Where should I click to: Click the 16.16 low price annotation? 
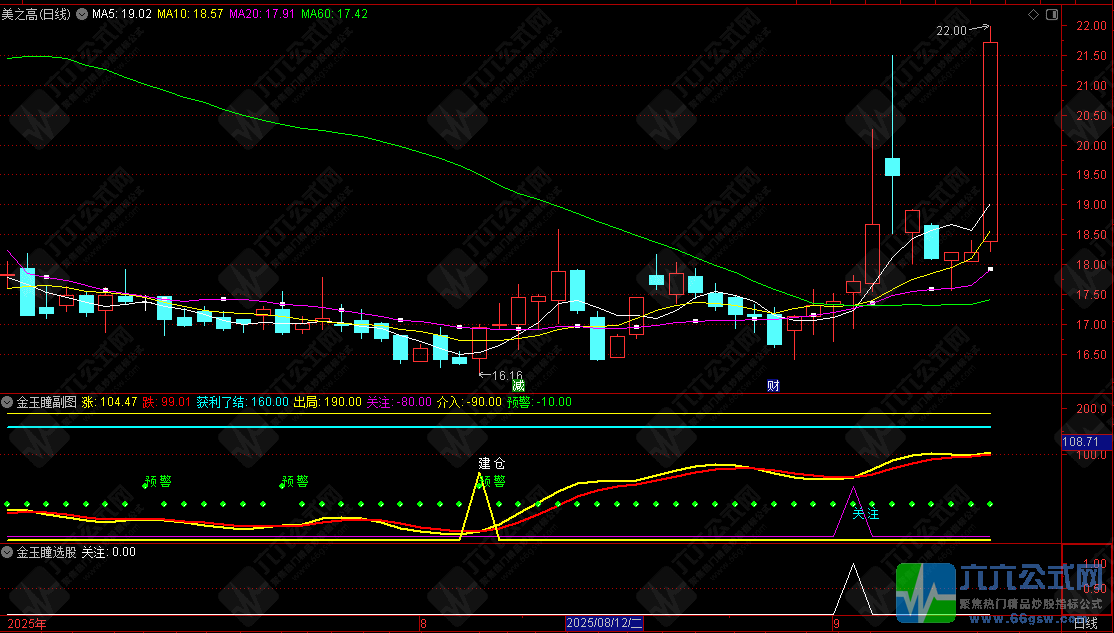(507, 375)
